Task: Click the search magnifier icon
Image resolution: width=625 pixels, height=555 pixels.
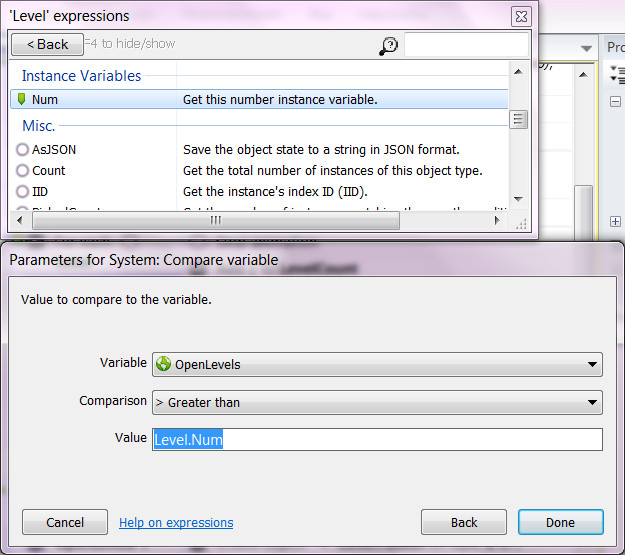Action: [389, 46]
